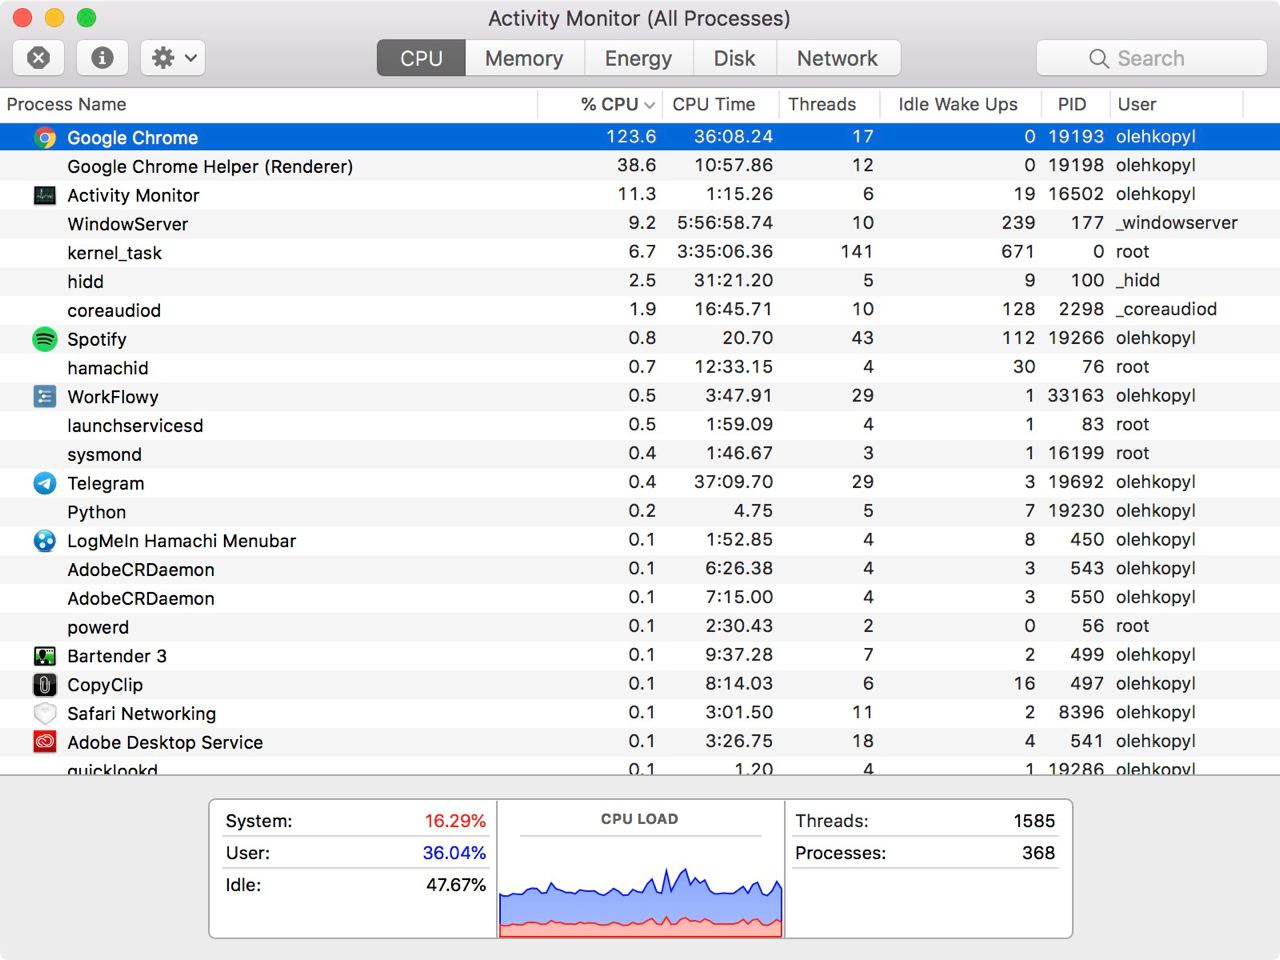Click the System percentage 16.29%
Image resolution: width=1280 pixels, height=960 pixels.
click(x=455, y=821)
